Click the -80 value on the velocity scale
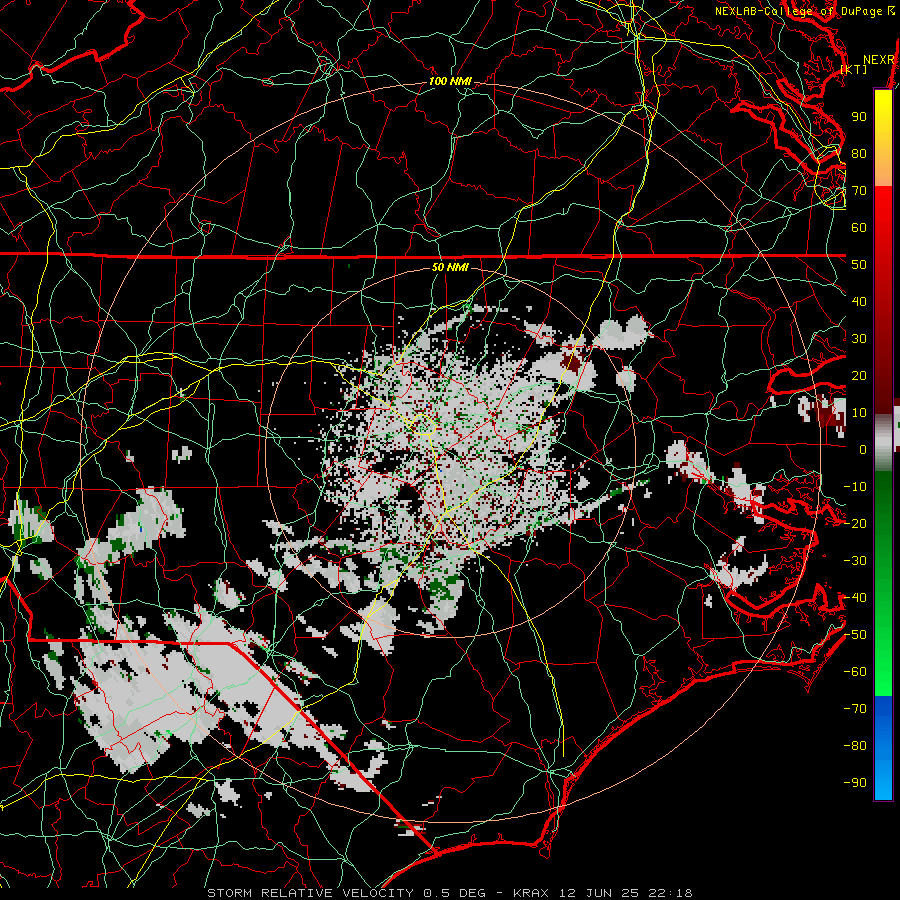Image resolution: width=900 pixels, height=900 pixels. [855, 746]
